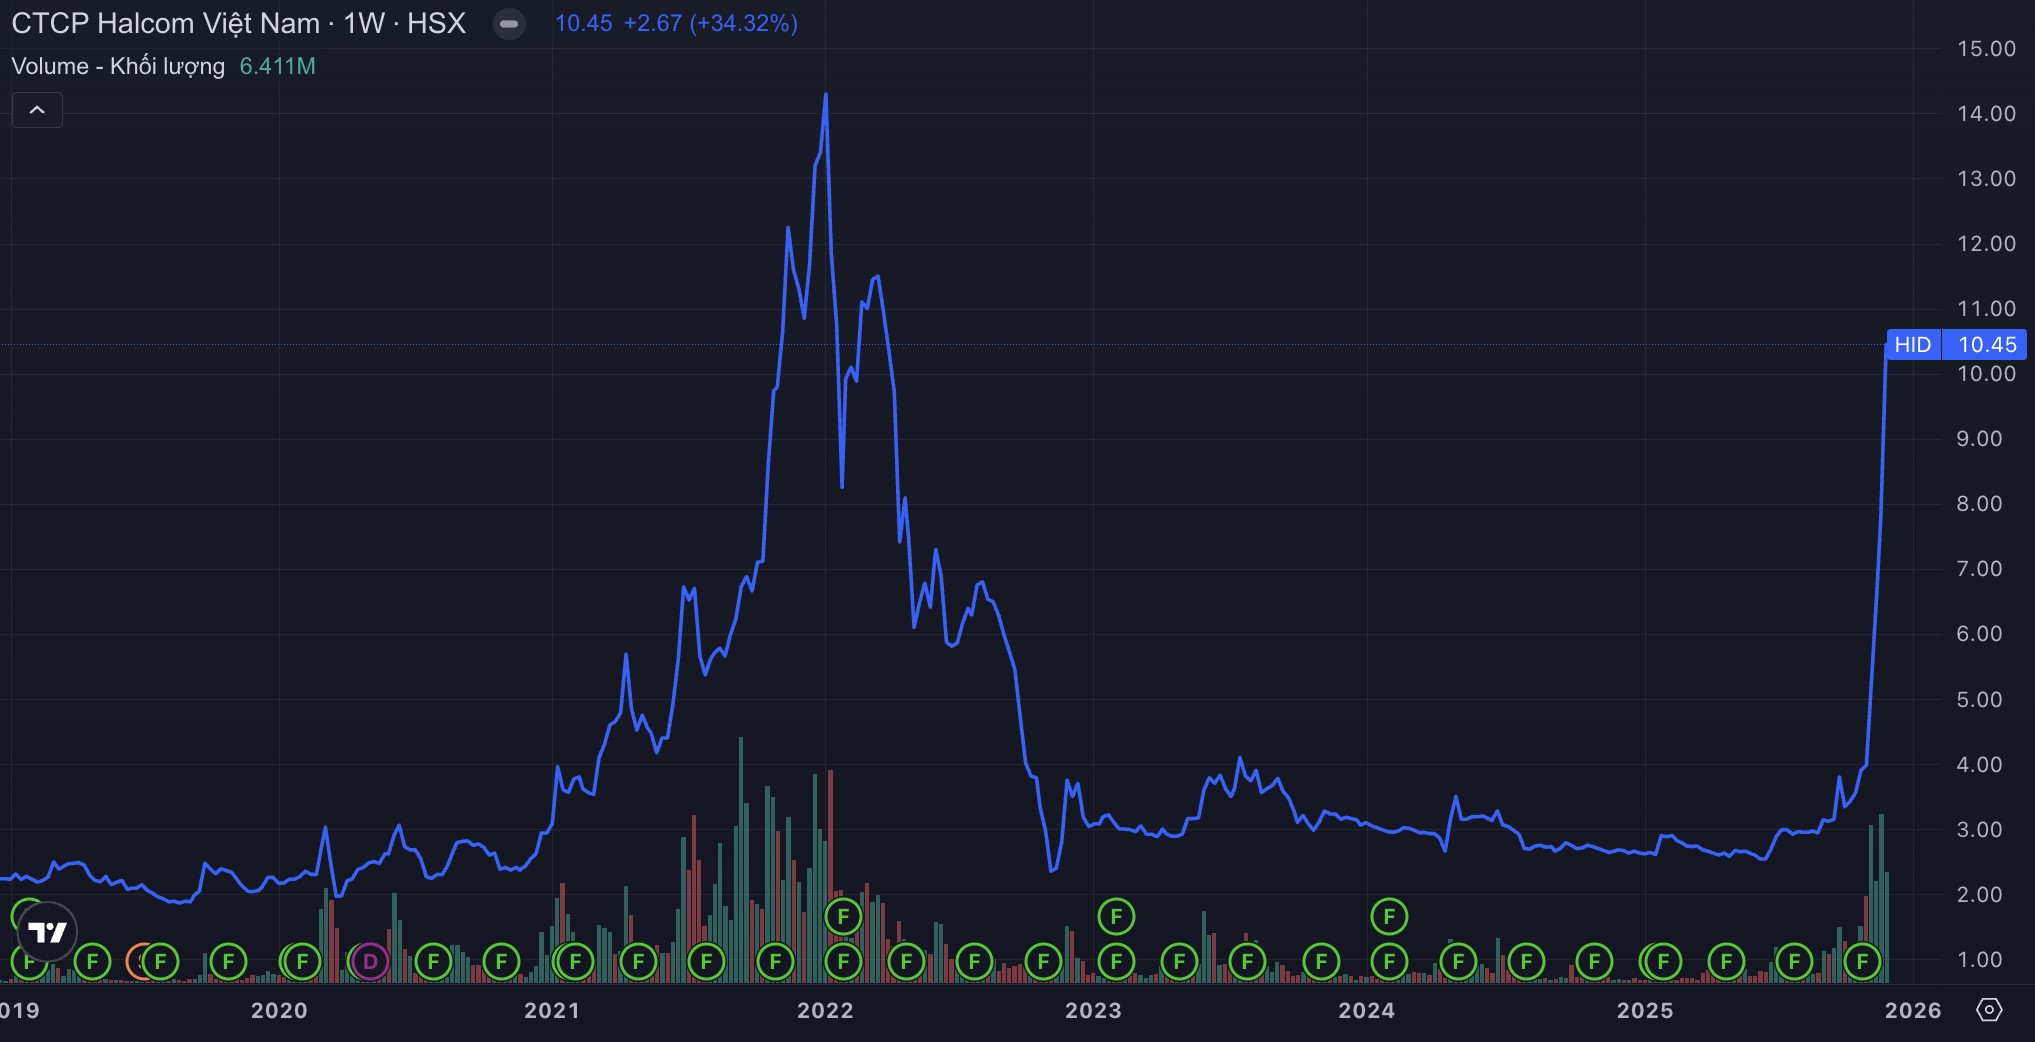
Task: Click the purple D dividend marker
Action: click(x=370, y=962)
